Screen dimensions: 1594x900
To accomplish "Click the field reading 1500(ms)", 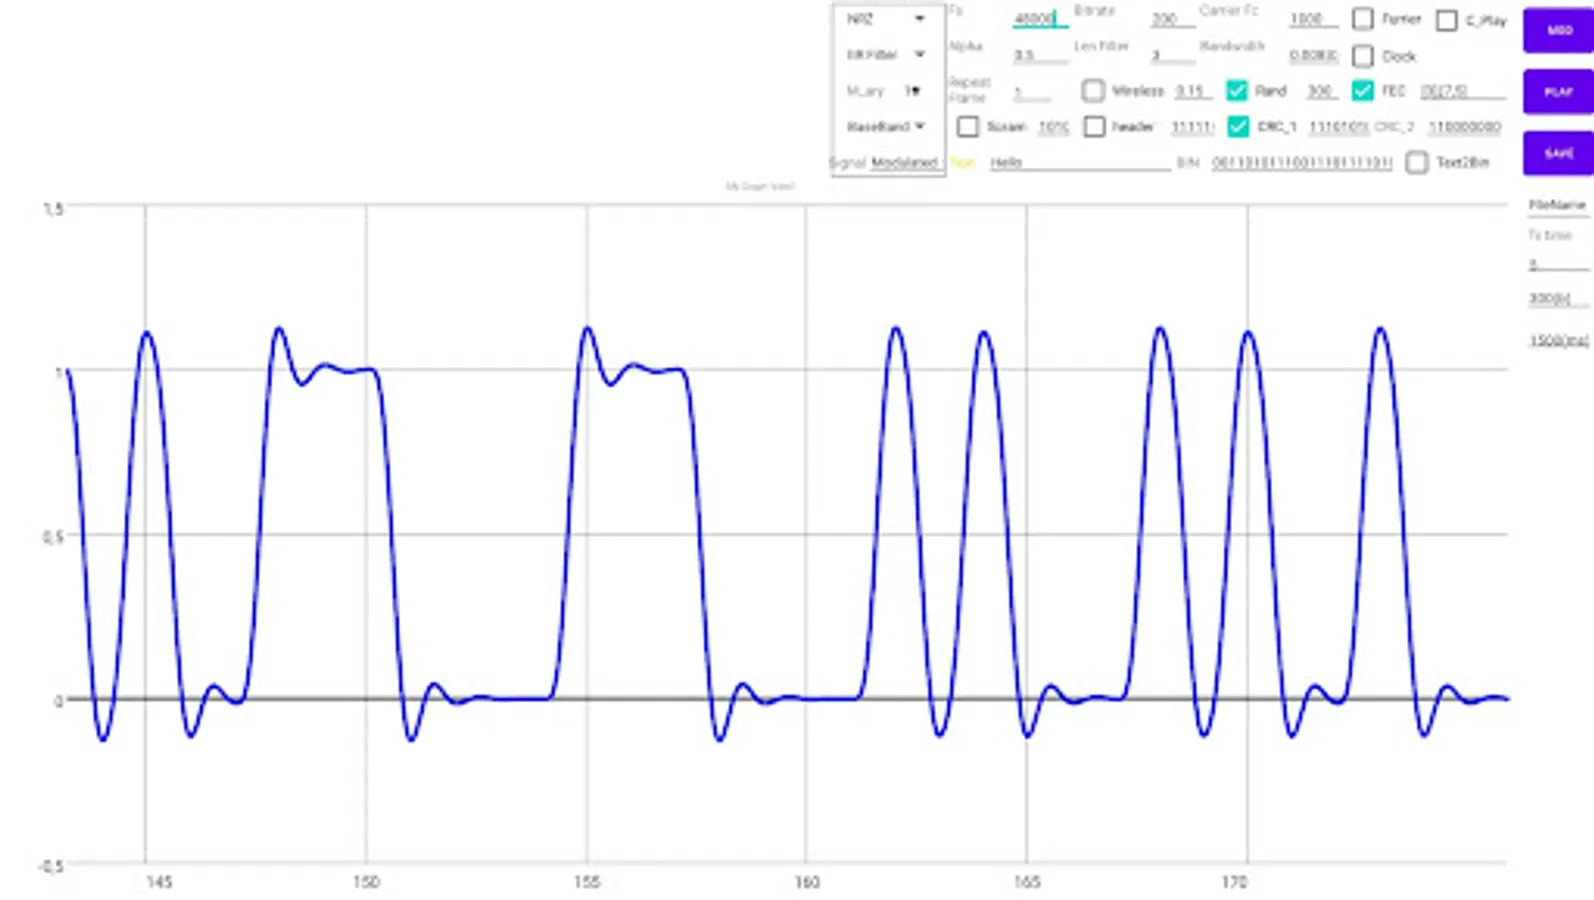I will (x=1558, y=341).
